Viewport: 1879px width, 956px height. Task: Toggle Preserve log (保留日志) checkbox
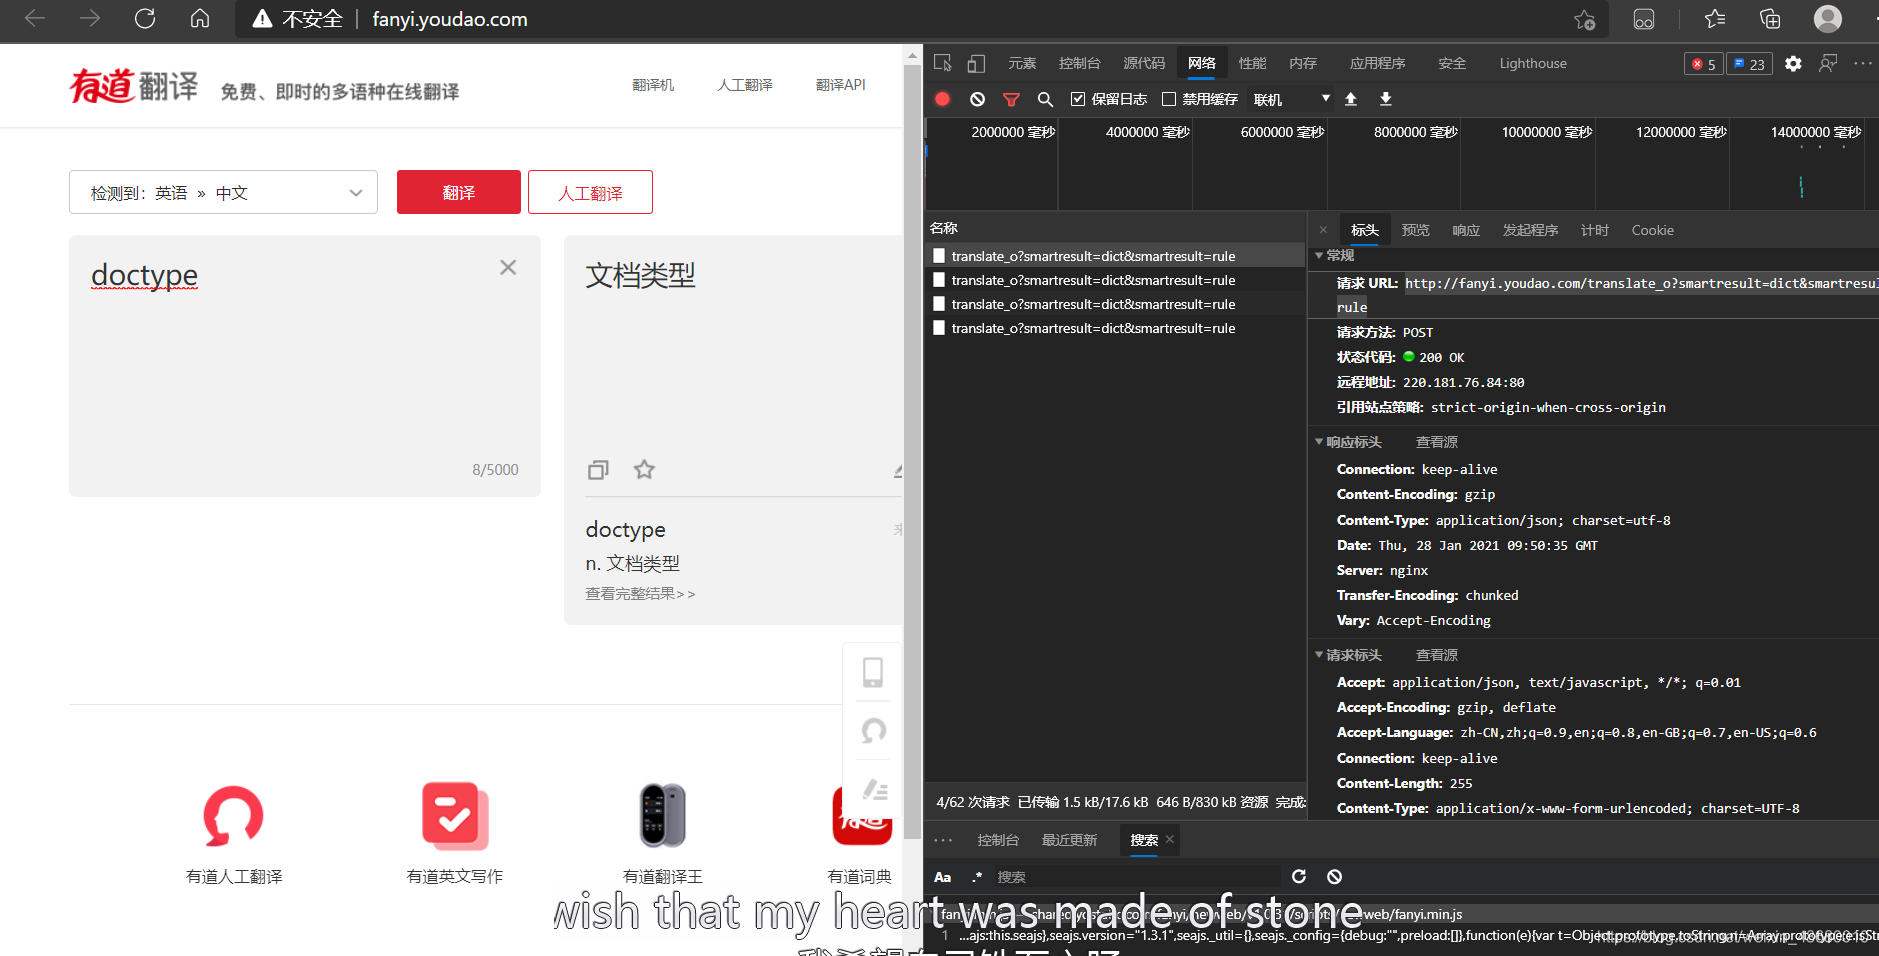click(x=1078, y=99)
